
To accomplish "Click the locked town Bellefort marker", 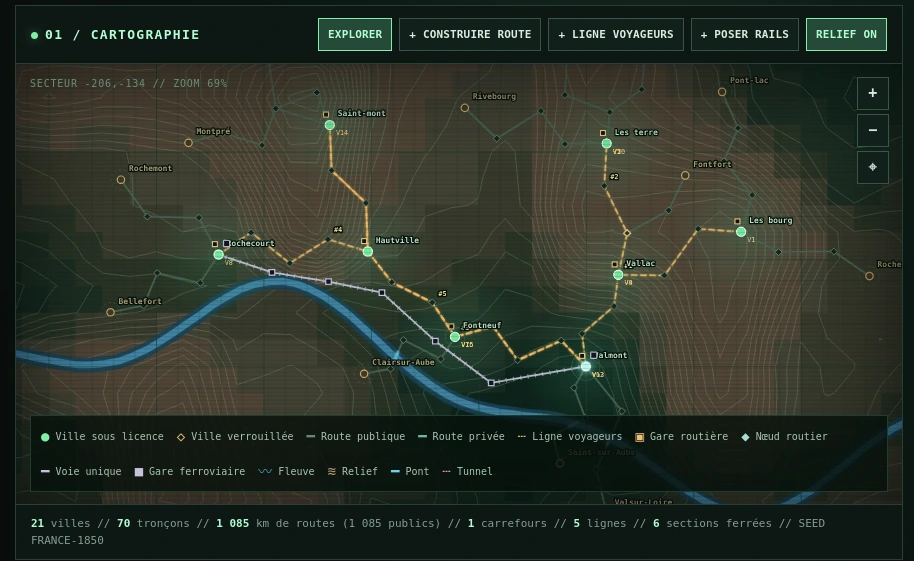I will point(110,313).
